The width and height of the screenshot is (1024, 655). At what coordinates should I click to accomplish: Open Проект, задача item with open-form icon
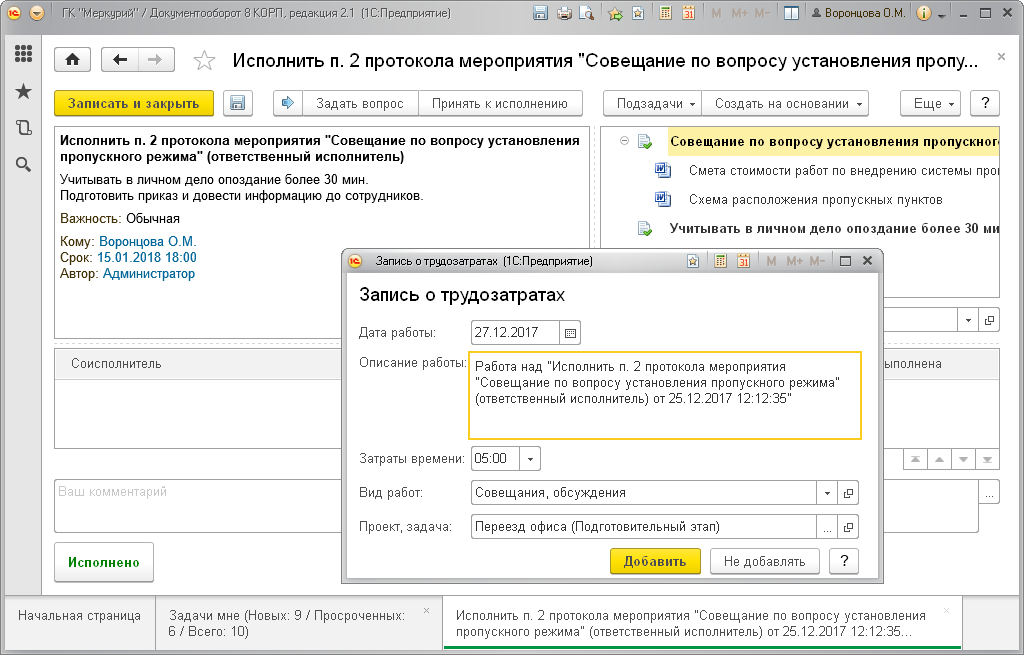(x=848, y=527)
